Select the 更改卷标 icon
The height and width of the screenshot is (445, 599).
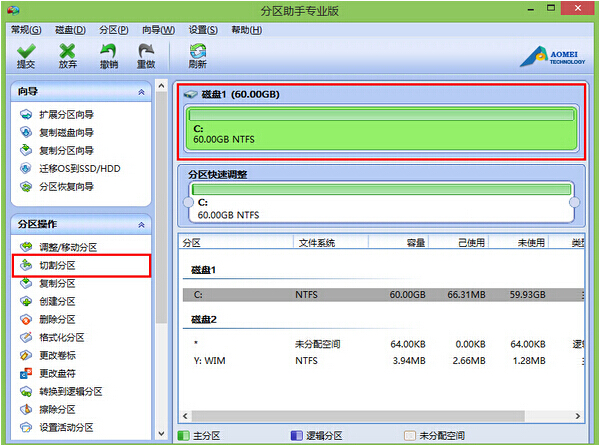click(26, 355)
